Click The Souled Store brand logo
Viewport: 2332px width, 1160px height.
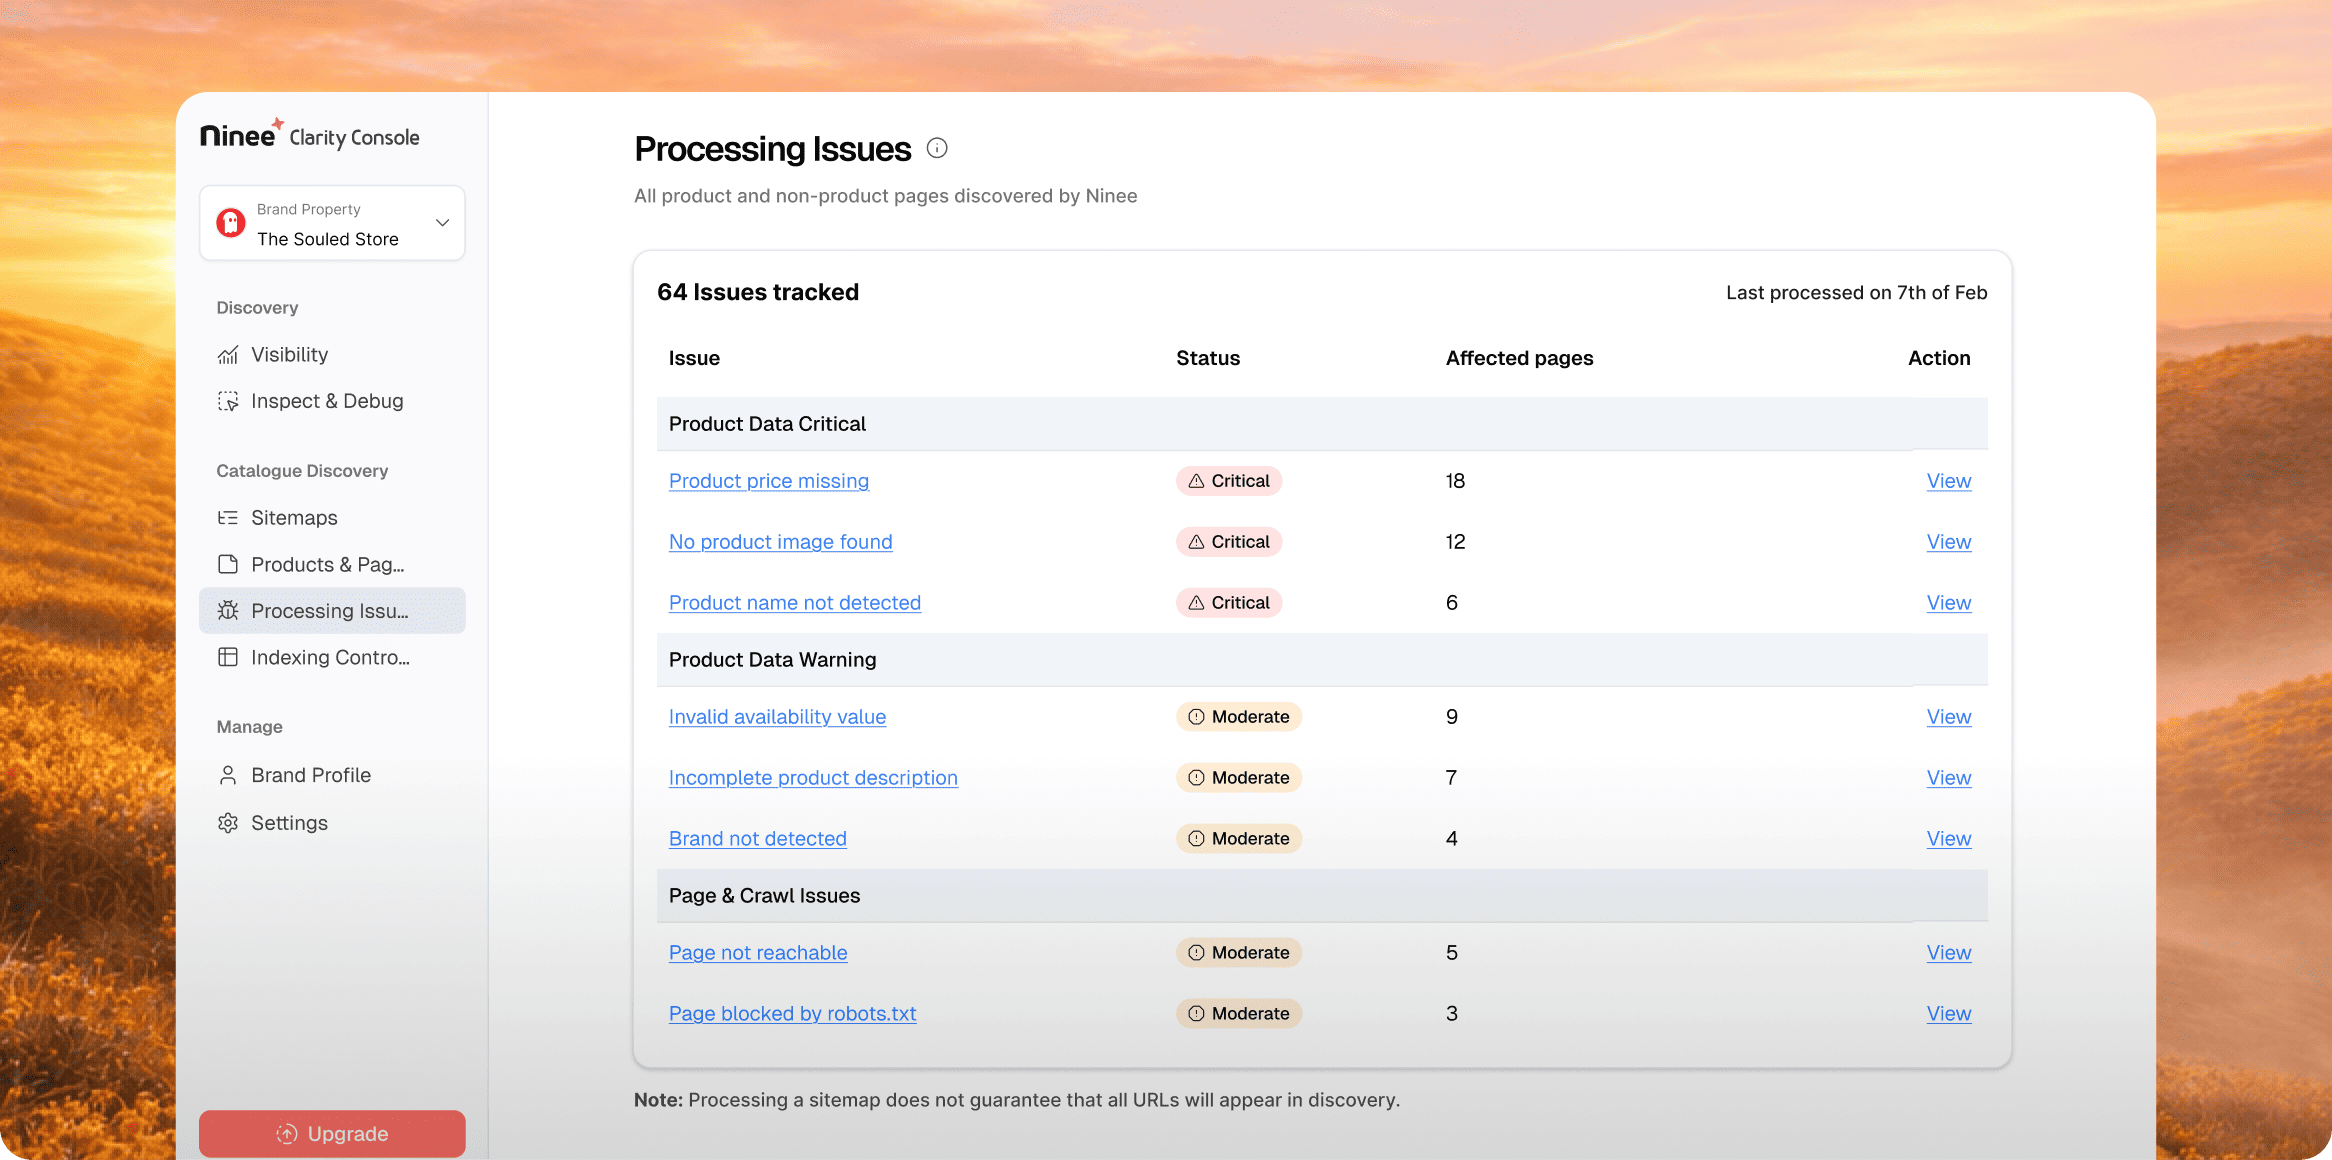coord(231,223)
